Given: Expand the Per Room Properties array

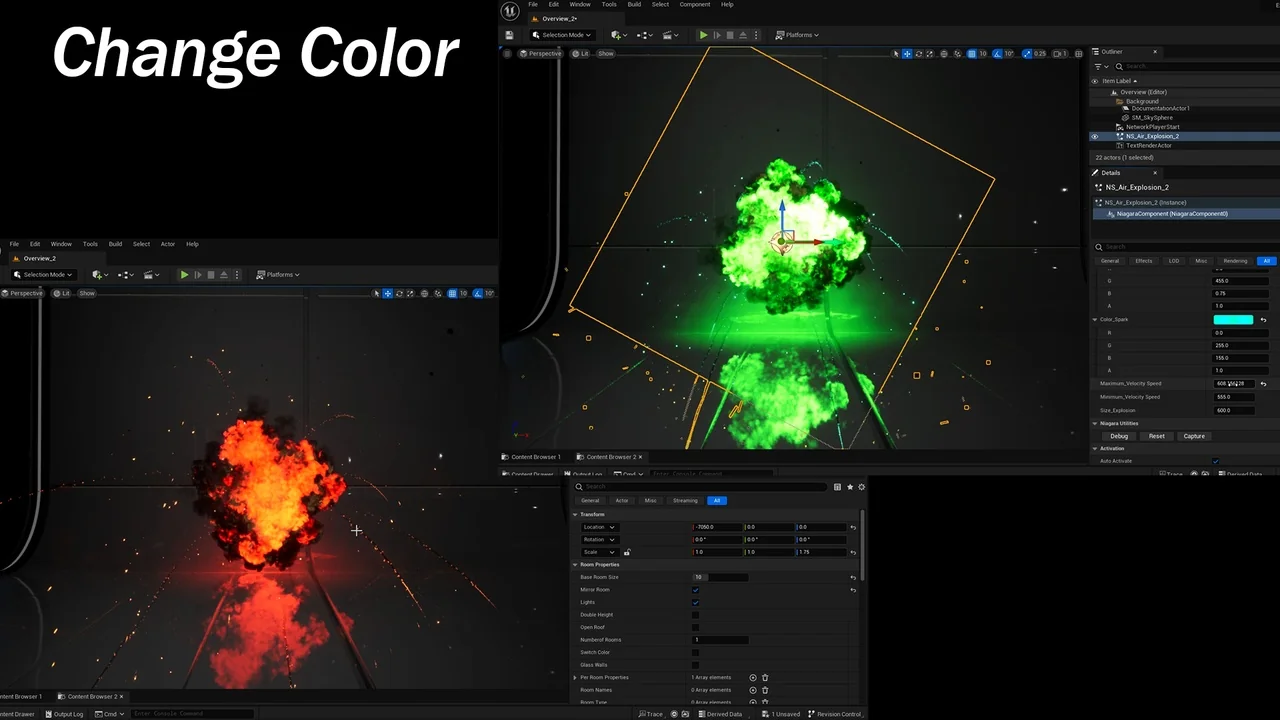Looking at the screenshot, I should tap(575, 678).
